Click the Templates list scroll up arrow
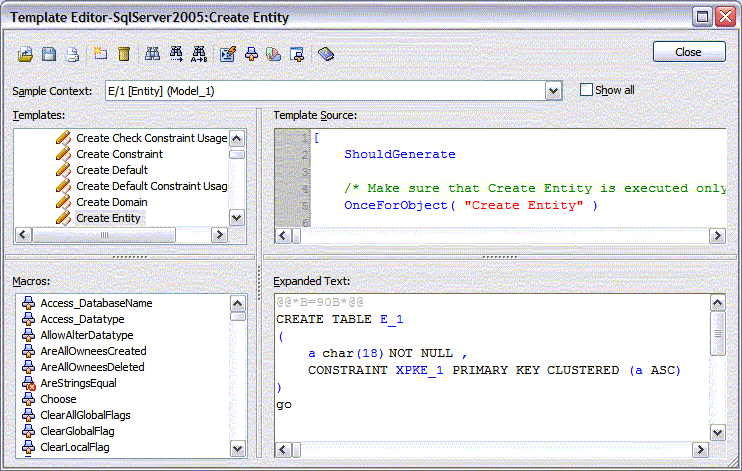The height and width of the screenshot is (471, 742). point(236,138)
